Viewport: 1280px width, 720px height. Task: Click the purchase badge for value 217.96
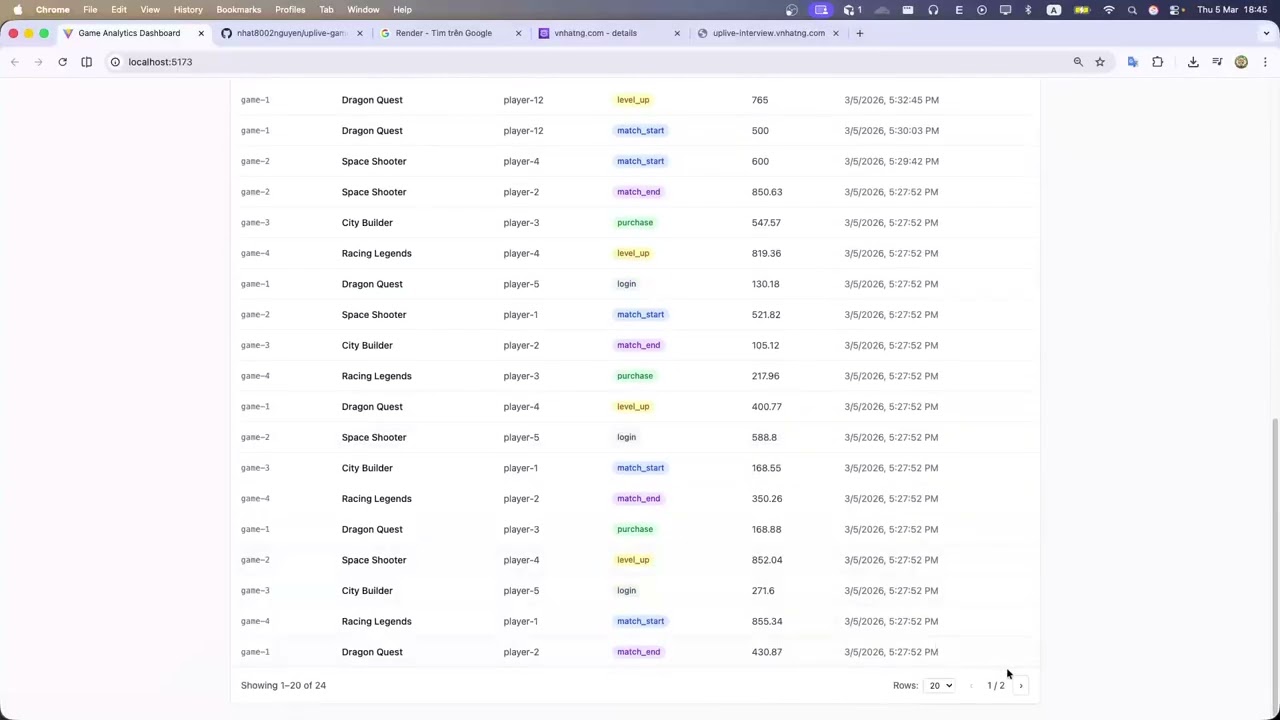point(635,376)
